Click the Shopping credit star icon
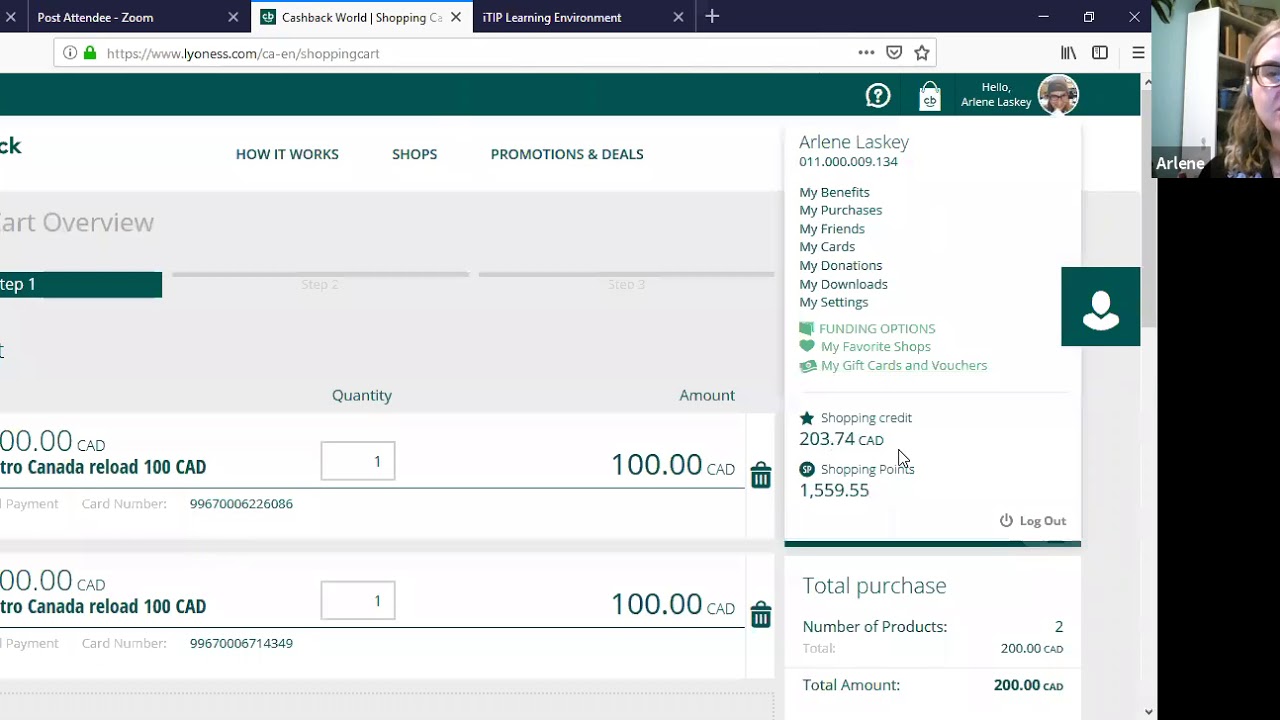Image resolution: width=1280 pixels, height=720 pixels. (807, 418)
